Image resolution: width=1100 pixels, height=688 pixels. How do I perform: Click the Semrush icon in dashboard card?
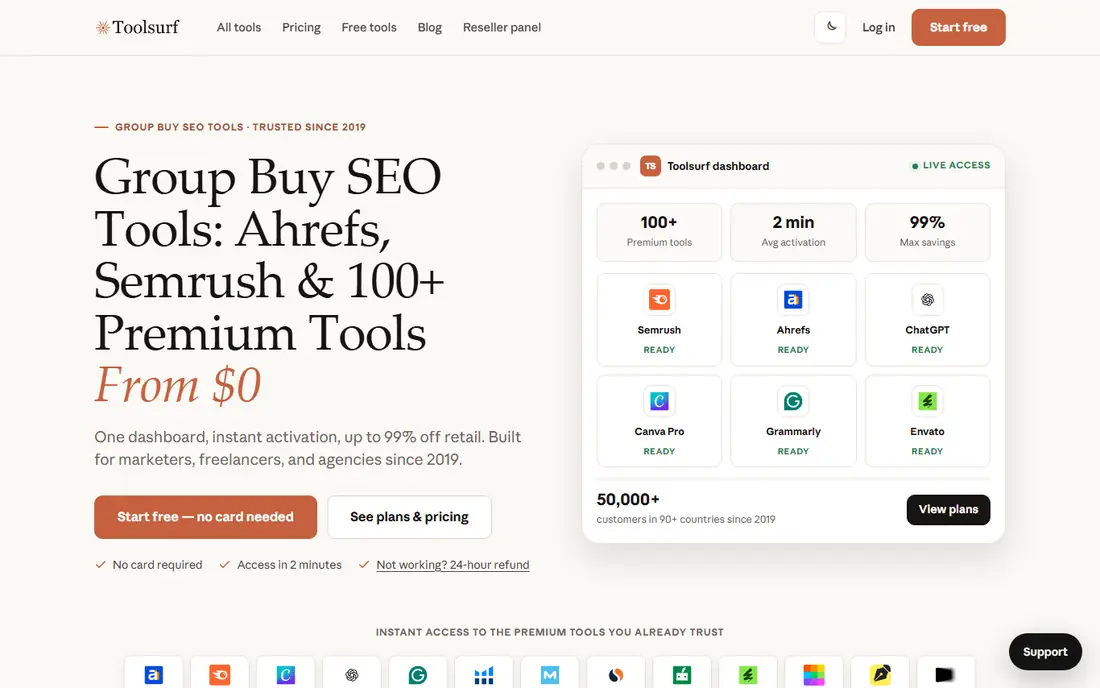659,299
